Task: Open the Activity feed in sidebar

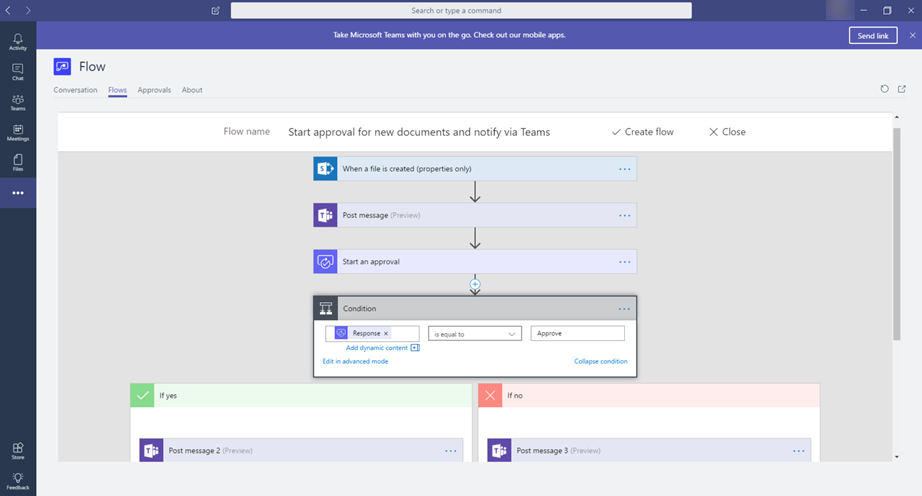Action: click(x=17, y=41)
